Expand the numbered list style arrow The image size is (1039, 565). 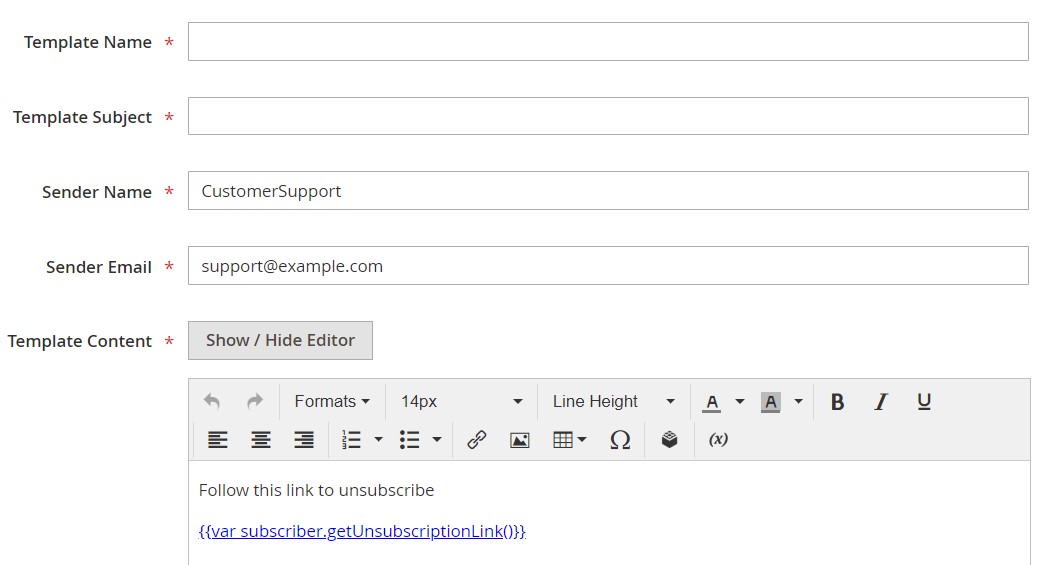(379, 440)
